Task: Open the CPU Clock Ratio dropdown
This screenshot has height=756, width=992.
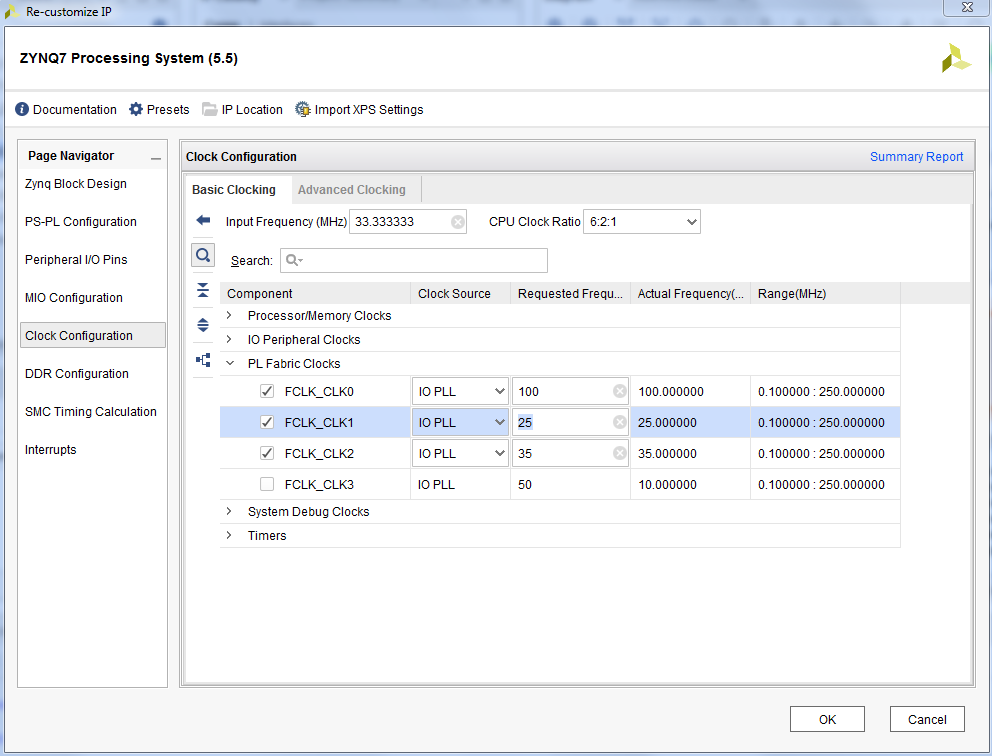Action: tap(642, 222)
